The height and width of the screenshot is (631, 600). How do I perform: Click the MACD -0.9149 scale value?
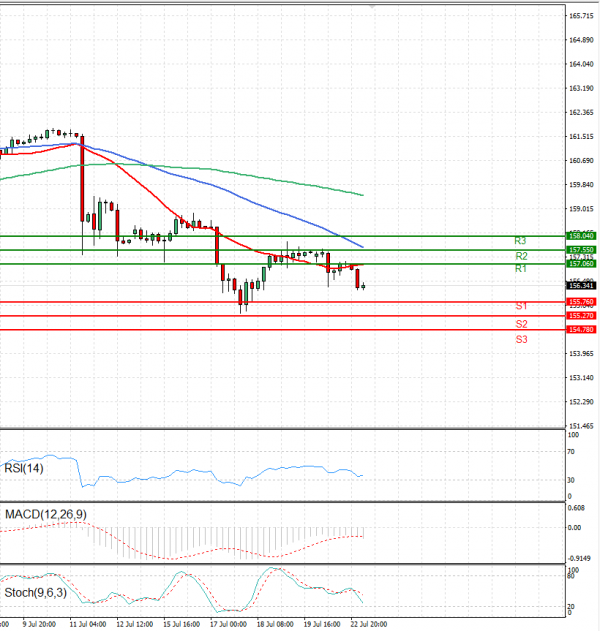(579, 559)
